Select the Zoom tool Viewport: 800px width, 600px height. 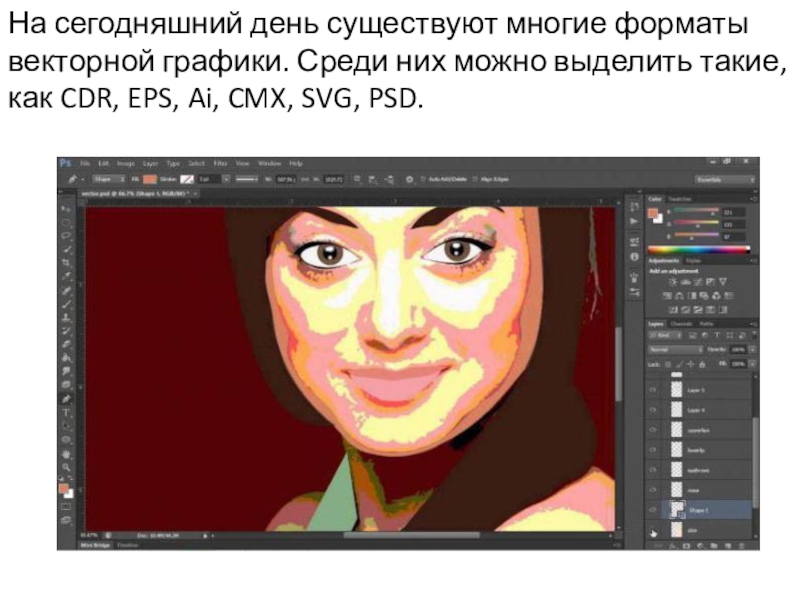pyautogui.click(x=66, y=466)
